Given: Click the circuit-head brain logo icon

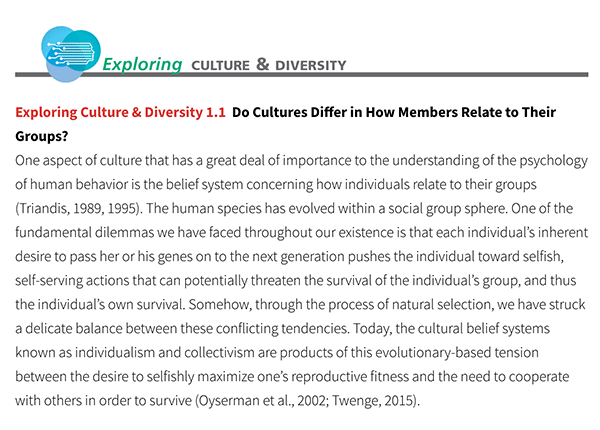Looking at the screenshot, I should pos(71,54).
